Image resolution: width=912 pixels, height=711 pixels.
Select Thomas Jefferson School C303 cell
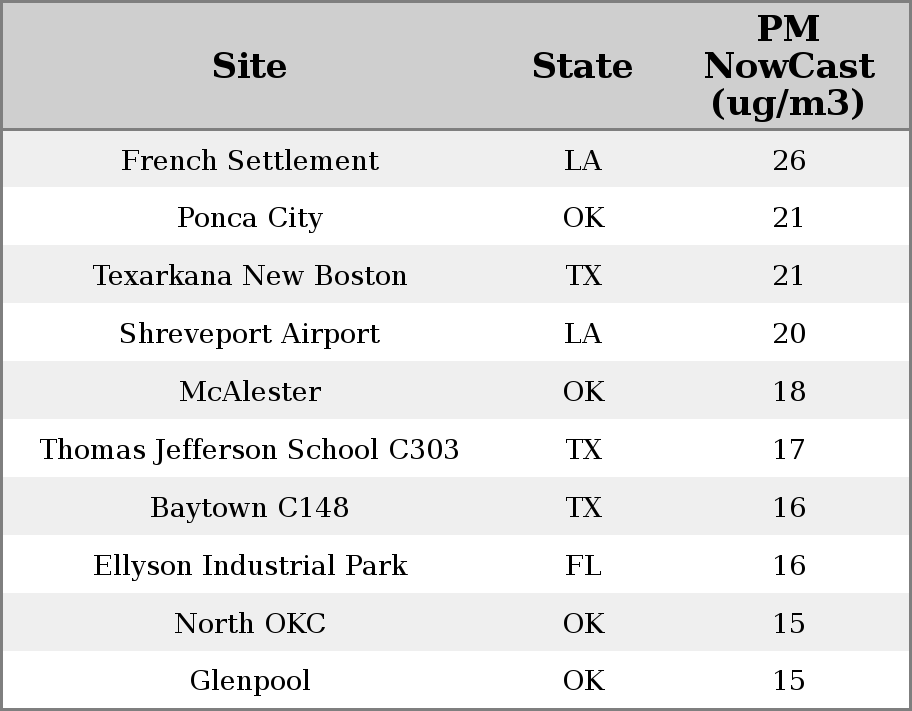pos(249,450)
